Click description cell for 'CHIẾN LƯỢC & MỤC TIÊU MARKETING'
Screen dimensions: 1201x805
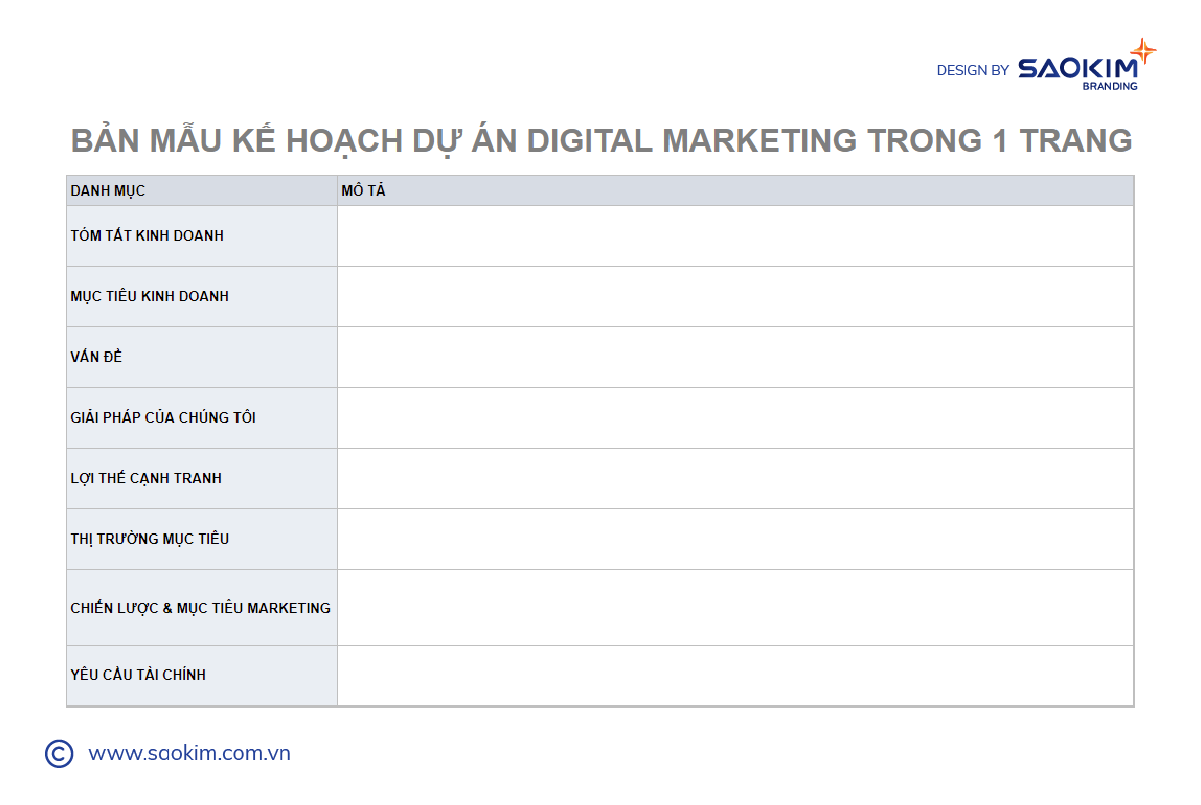735,607
